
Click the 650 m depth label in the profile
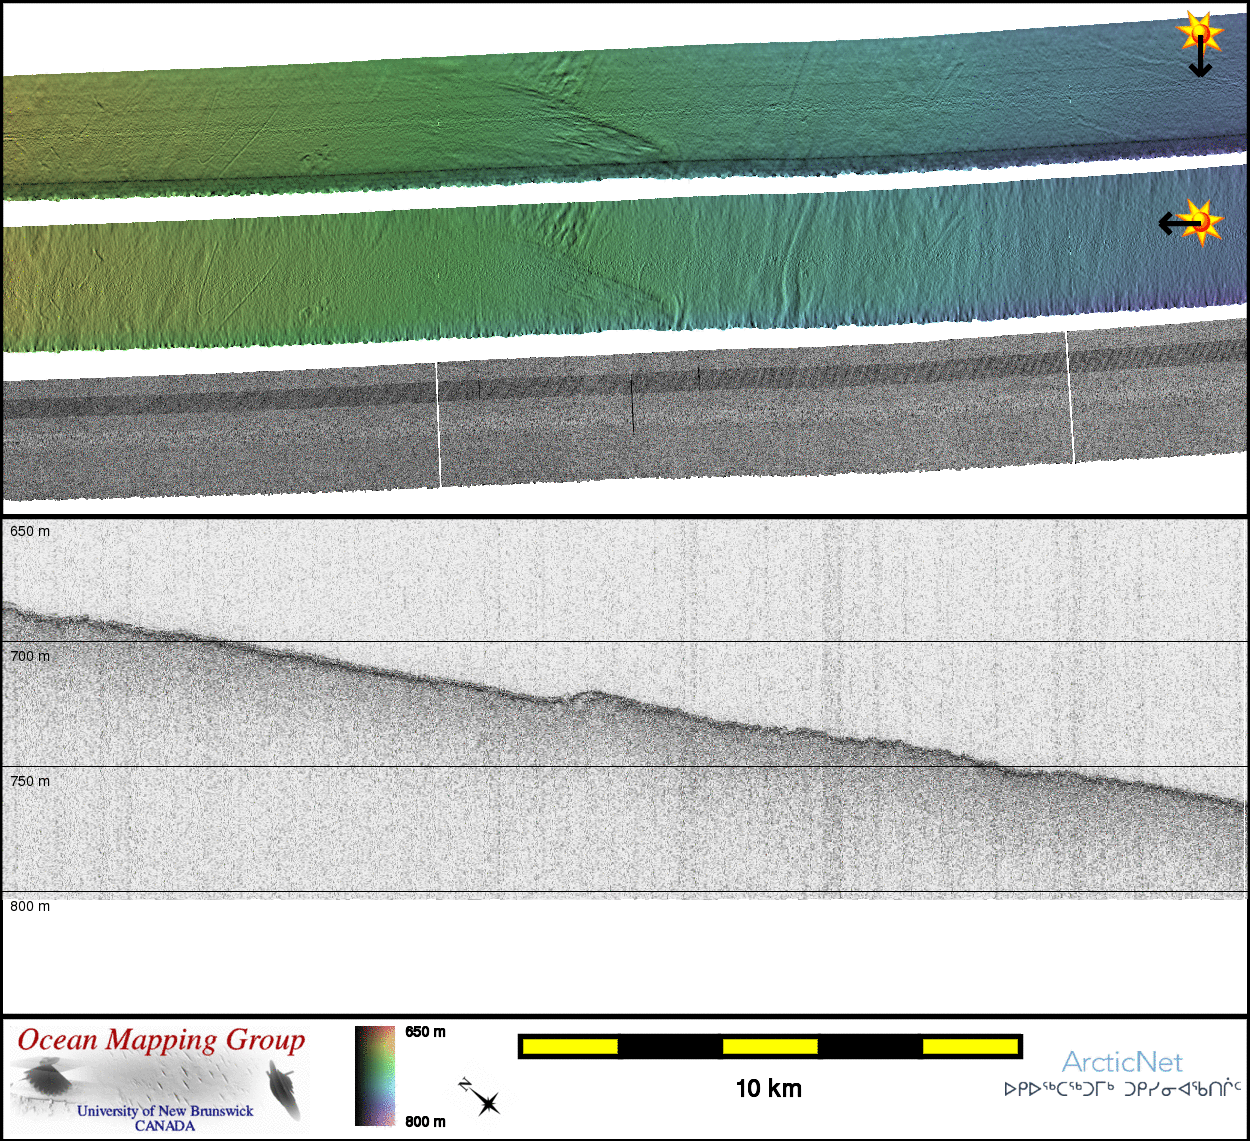coord(30,531)
